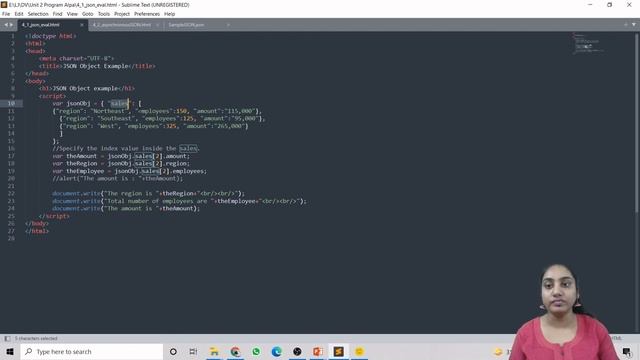The width and height of the screenshot is (640, 360).
Task: Open the Windows Start menu
Action: click(10, 351)
